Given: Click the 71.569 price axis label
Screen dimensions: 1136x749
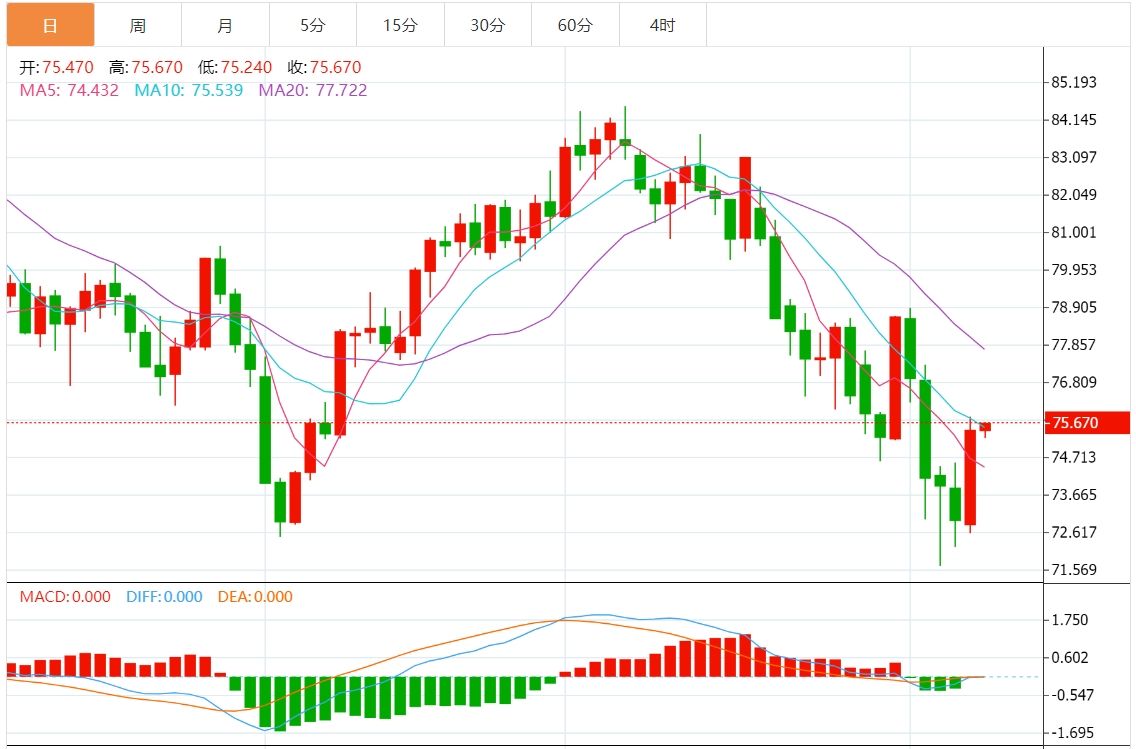Looking at the screenshot, I should pyautogui.click(x=1074, y=570).
